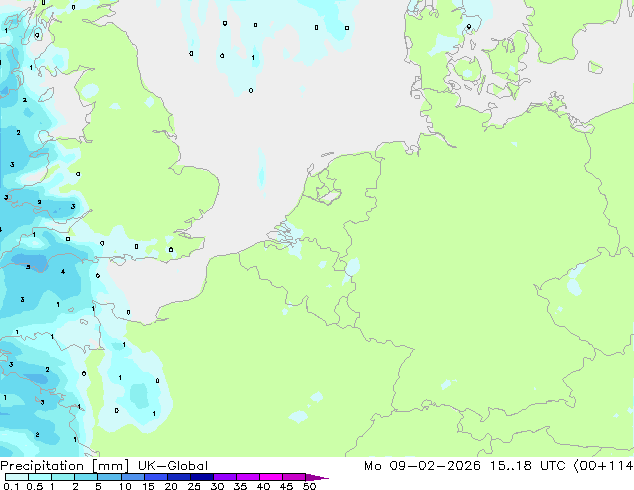
Task: Click the 0.1–0.5 mm legend color swatch
Action: 17,477
